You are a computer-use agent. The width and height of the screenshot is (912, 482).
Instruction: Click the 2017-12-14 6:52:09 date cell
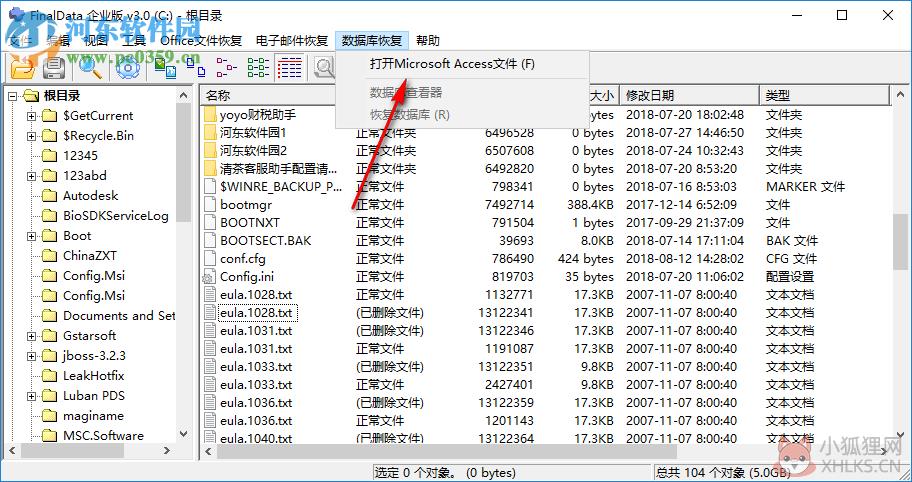(681, 205)
